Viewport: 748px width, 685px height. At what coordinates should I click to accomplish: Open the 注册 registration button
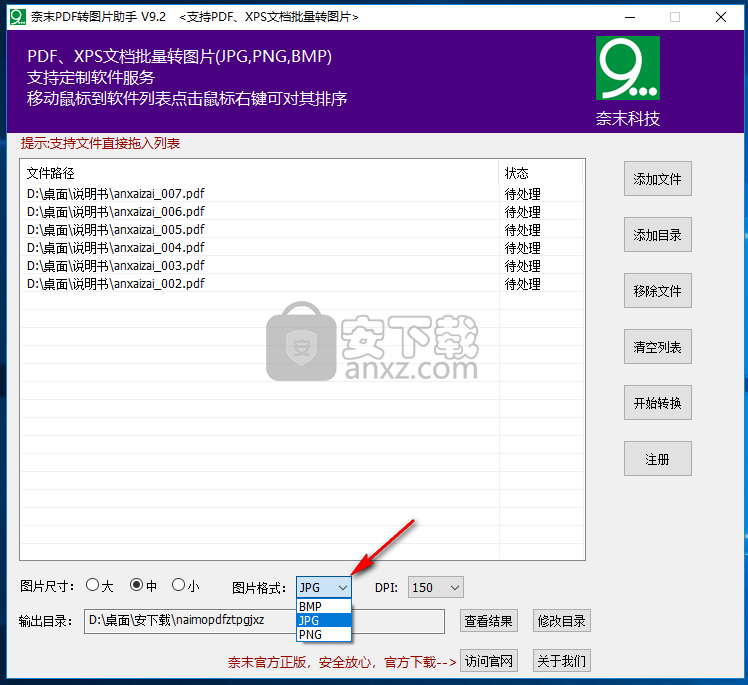point(657,459)
